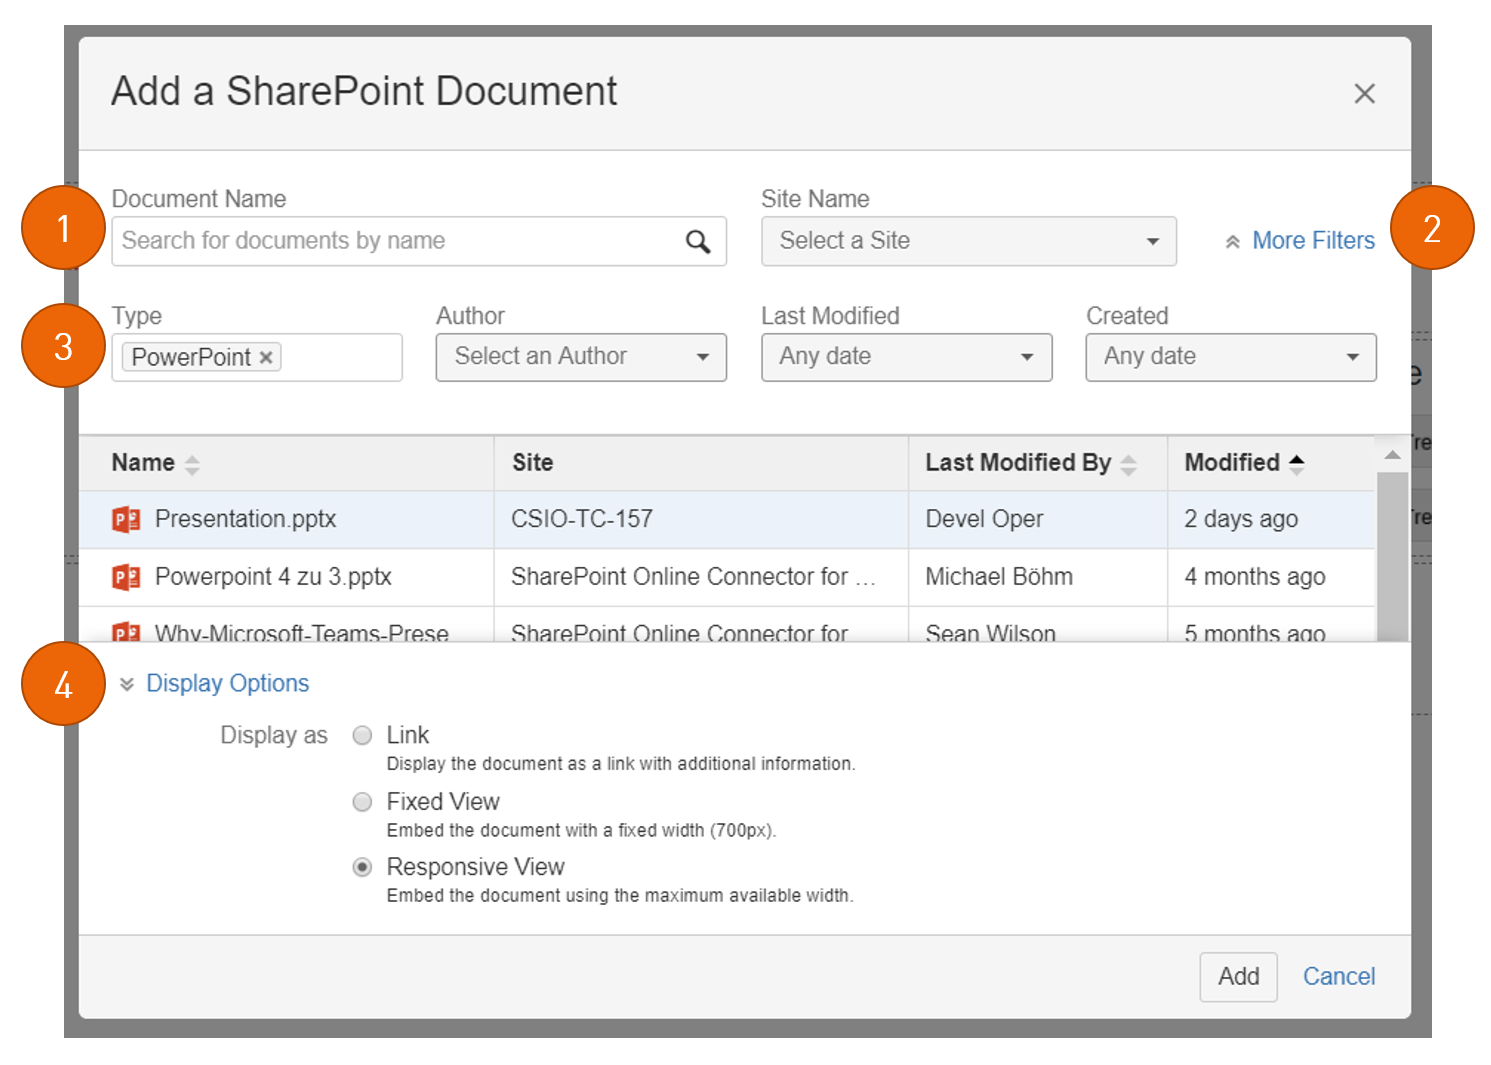Remove the PowerPoint type filter chip
The image size is (1491, 1065).
point(266,357)
